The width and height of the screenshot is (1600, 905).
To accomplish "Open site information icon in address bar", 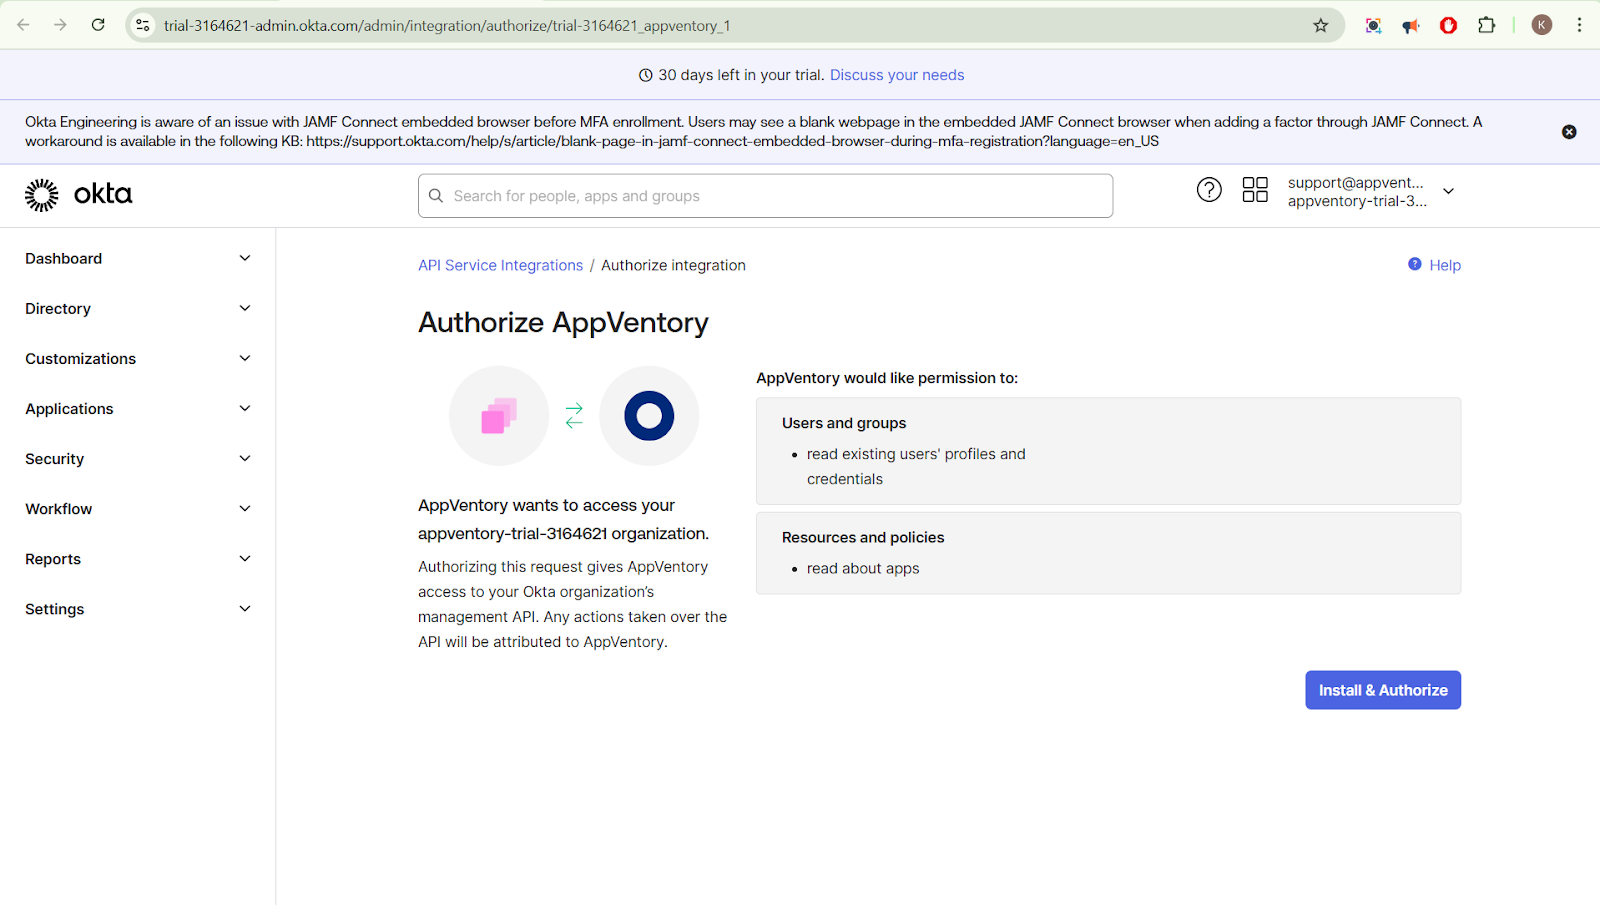I will [x=143, y=25].
